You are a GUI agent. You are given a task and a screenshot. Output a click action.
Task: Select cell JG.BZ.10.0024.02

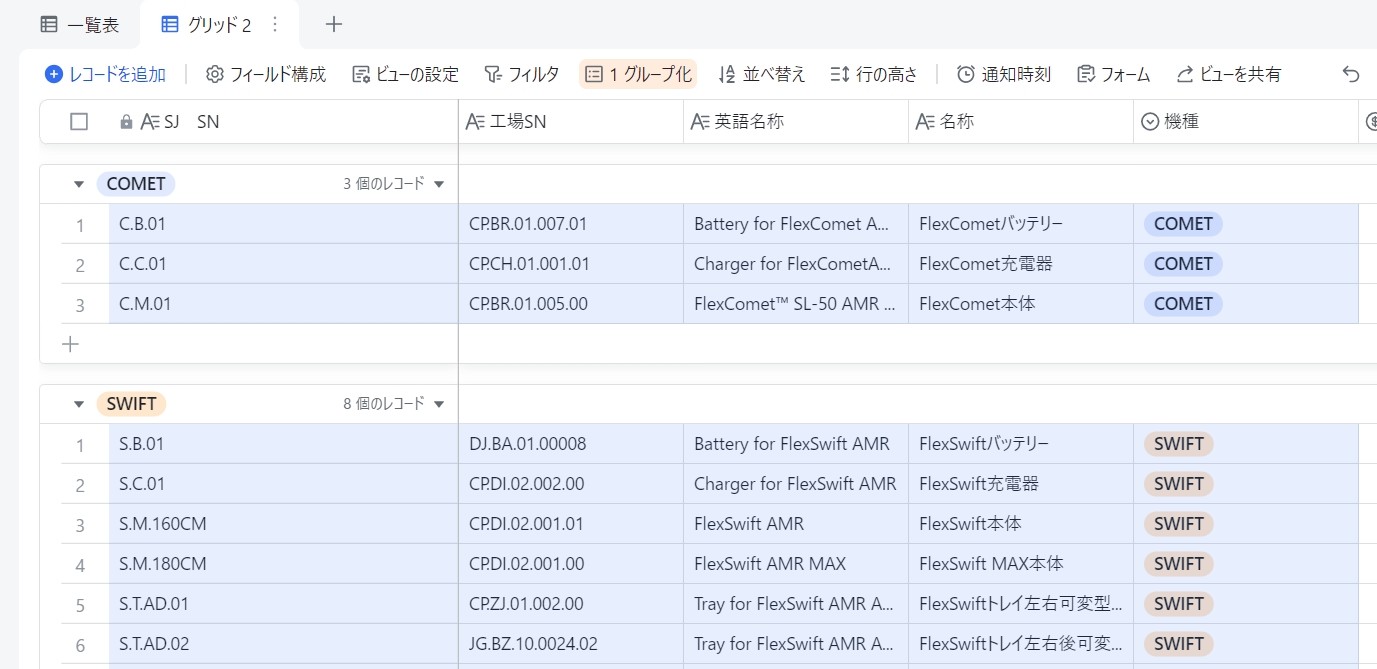(x=571, y=644)
